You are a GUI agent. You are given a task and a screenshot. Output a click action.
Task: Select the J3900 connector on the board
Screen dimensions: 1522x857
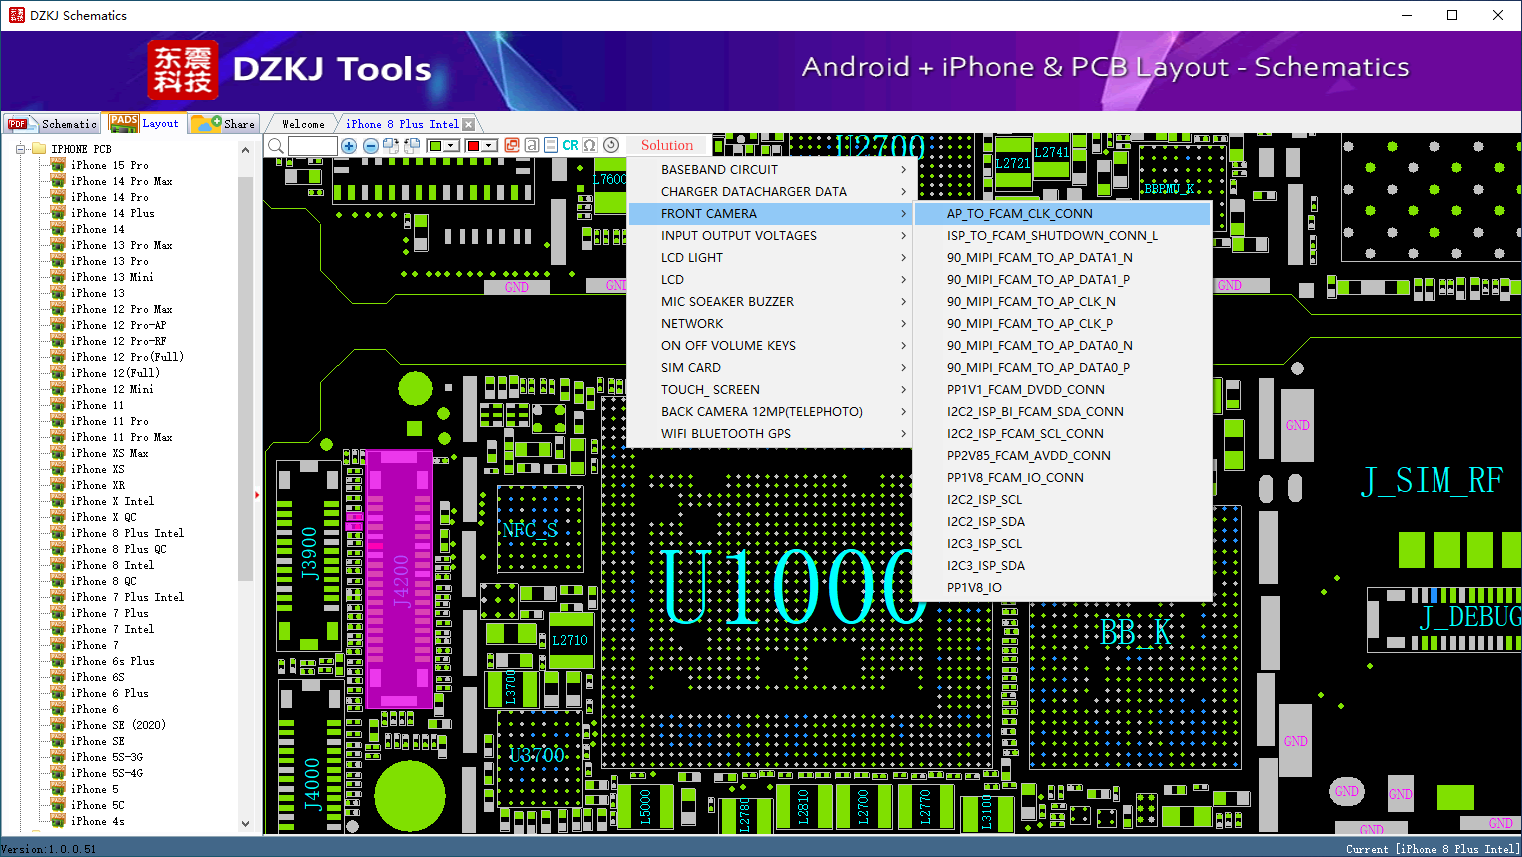click(309, 554)
